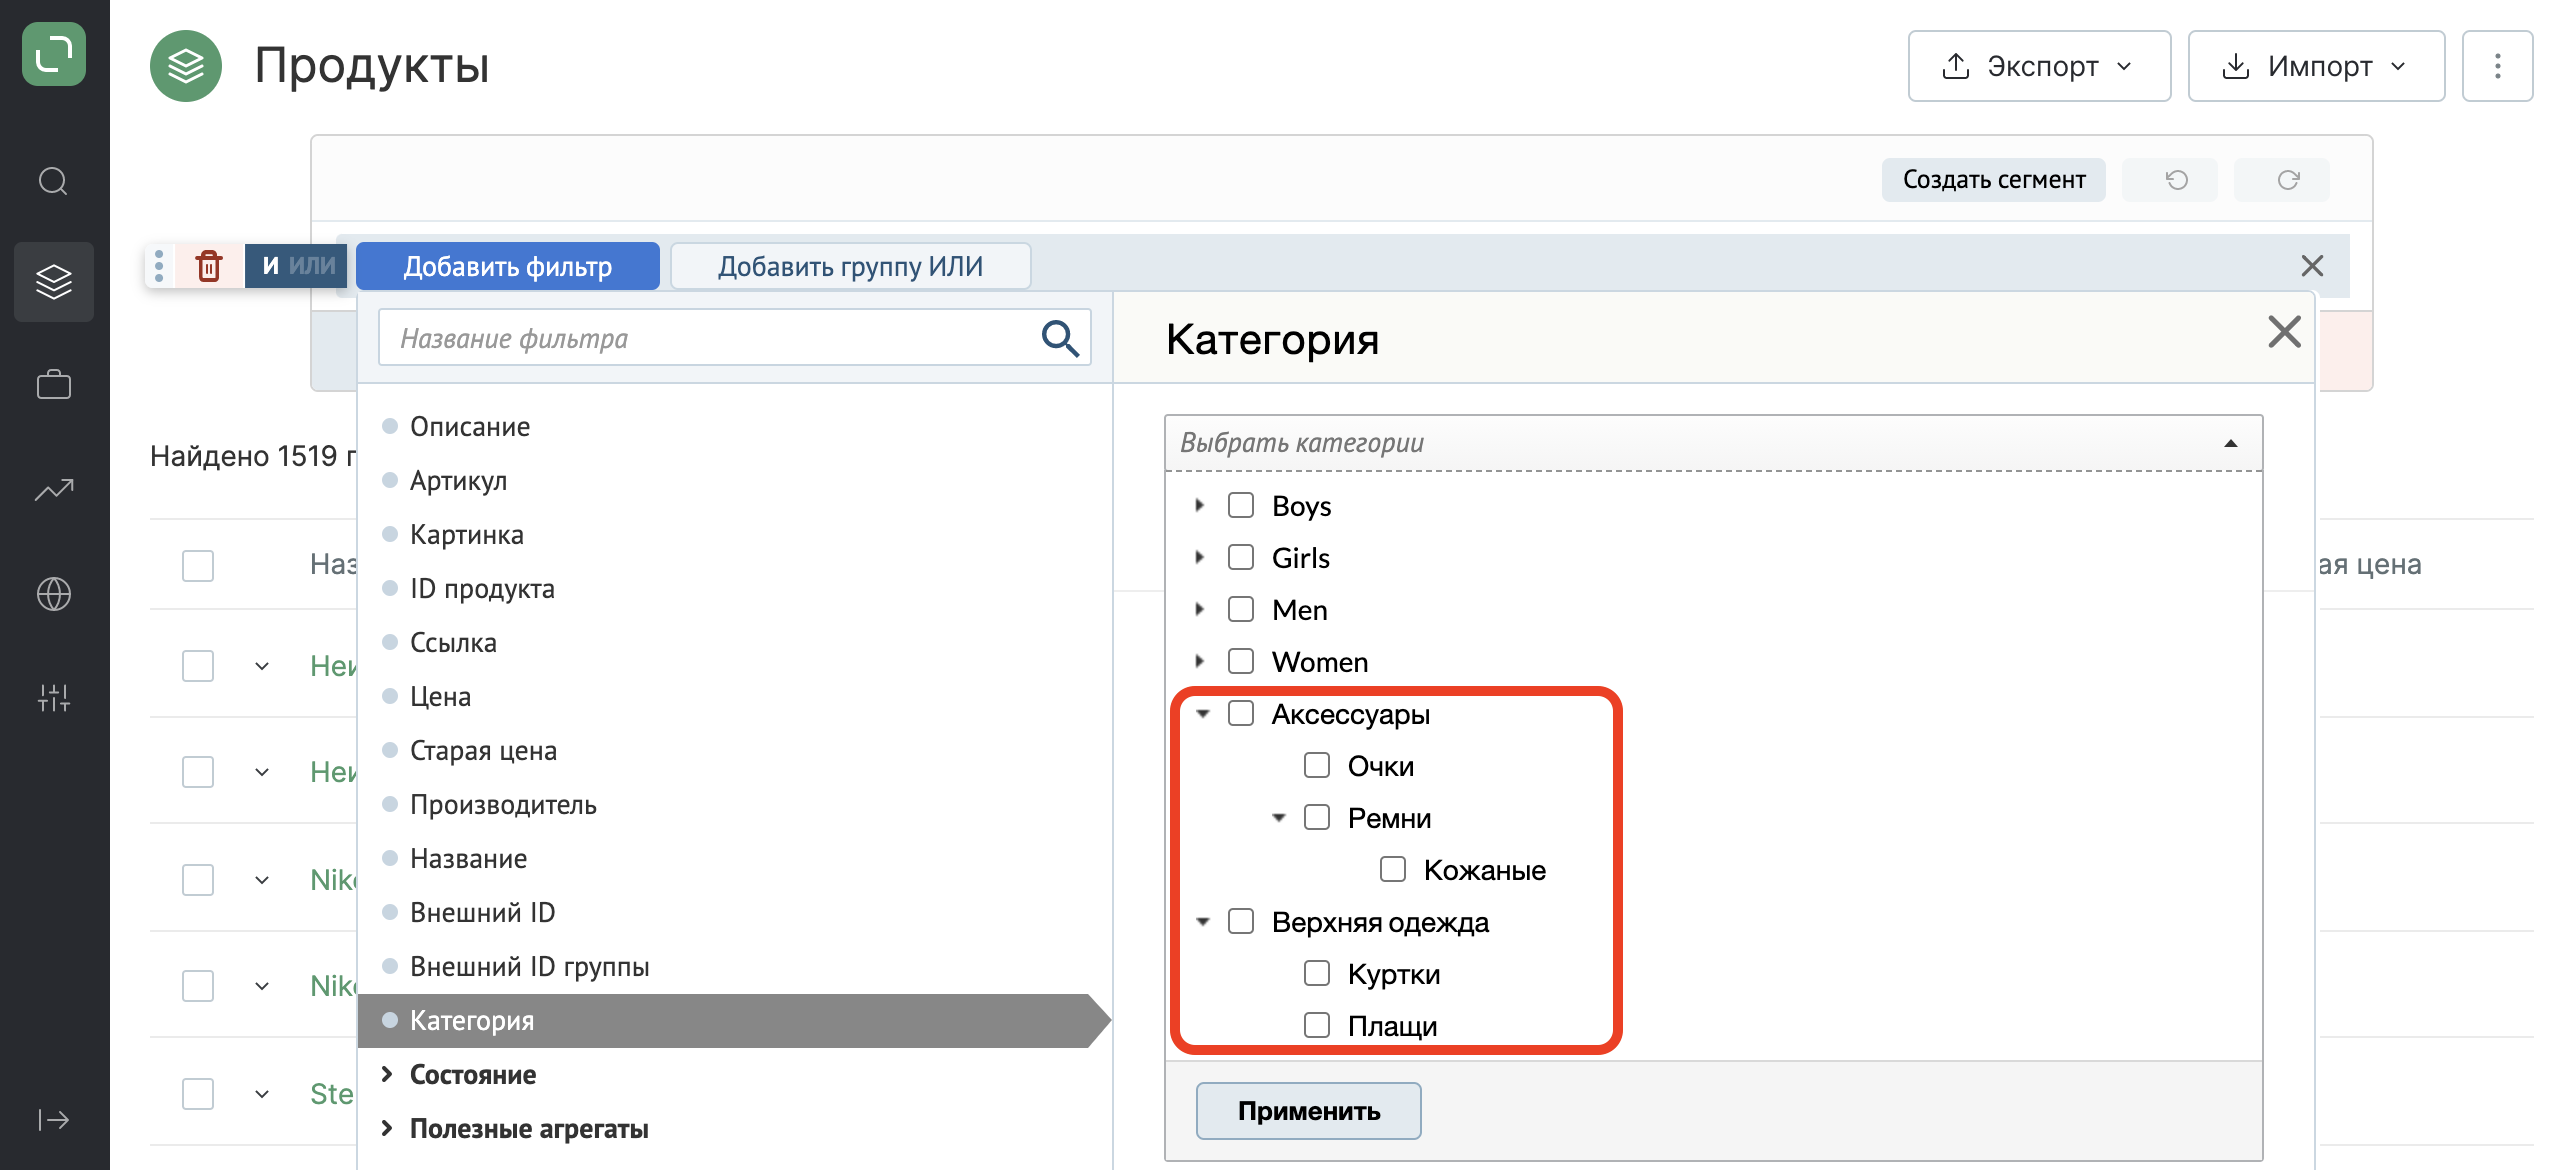The height and width of the screenshot is (1170, 2574).
Task: Check the Очки checkbox
Action: pos(1317,765)
